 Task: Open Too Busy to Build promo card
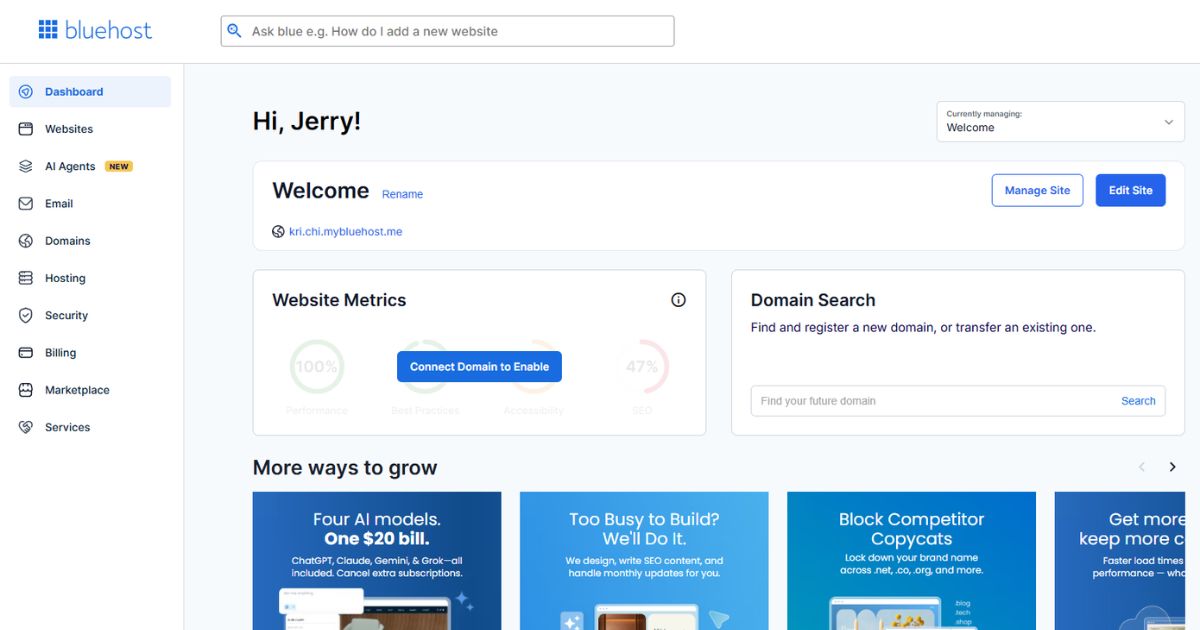[644, 561]
